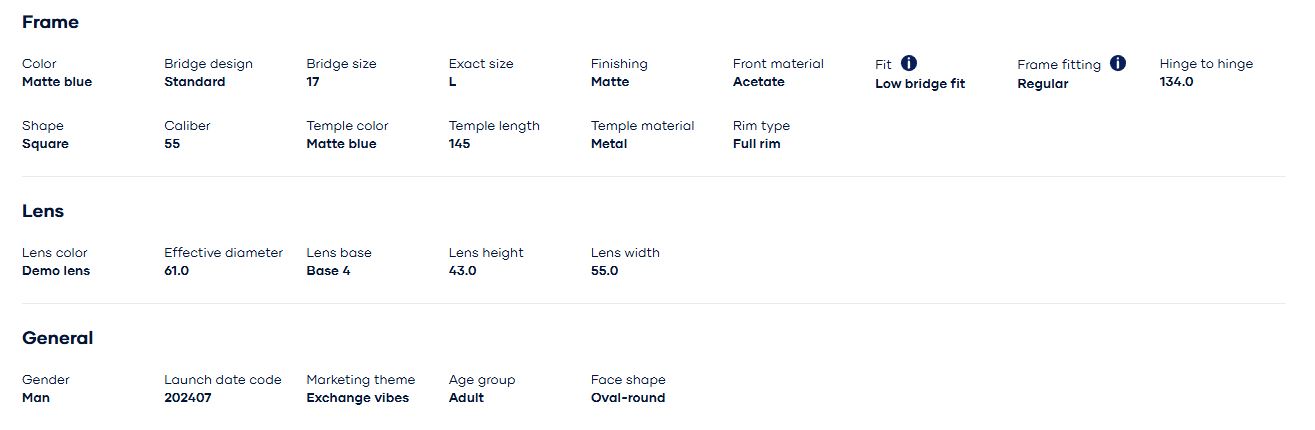
Task: Click the Lens section heading
Action: 43,211
